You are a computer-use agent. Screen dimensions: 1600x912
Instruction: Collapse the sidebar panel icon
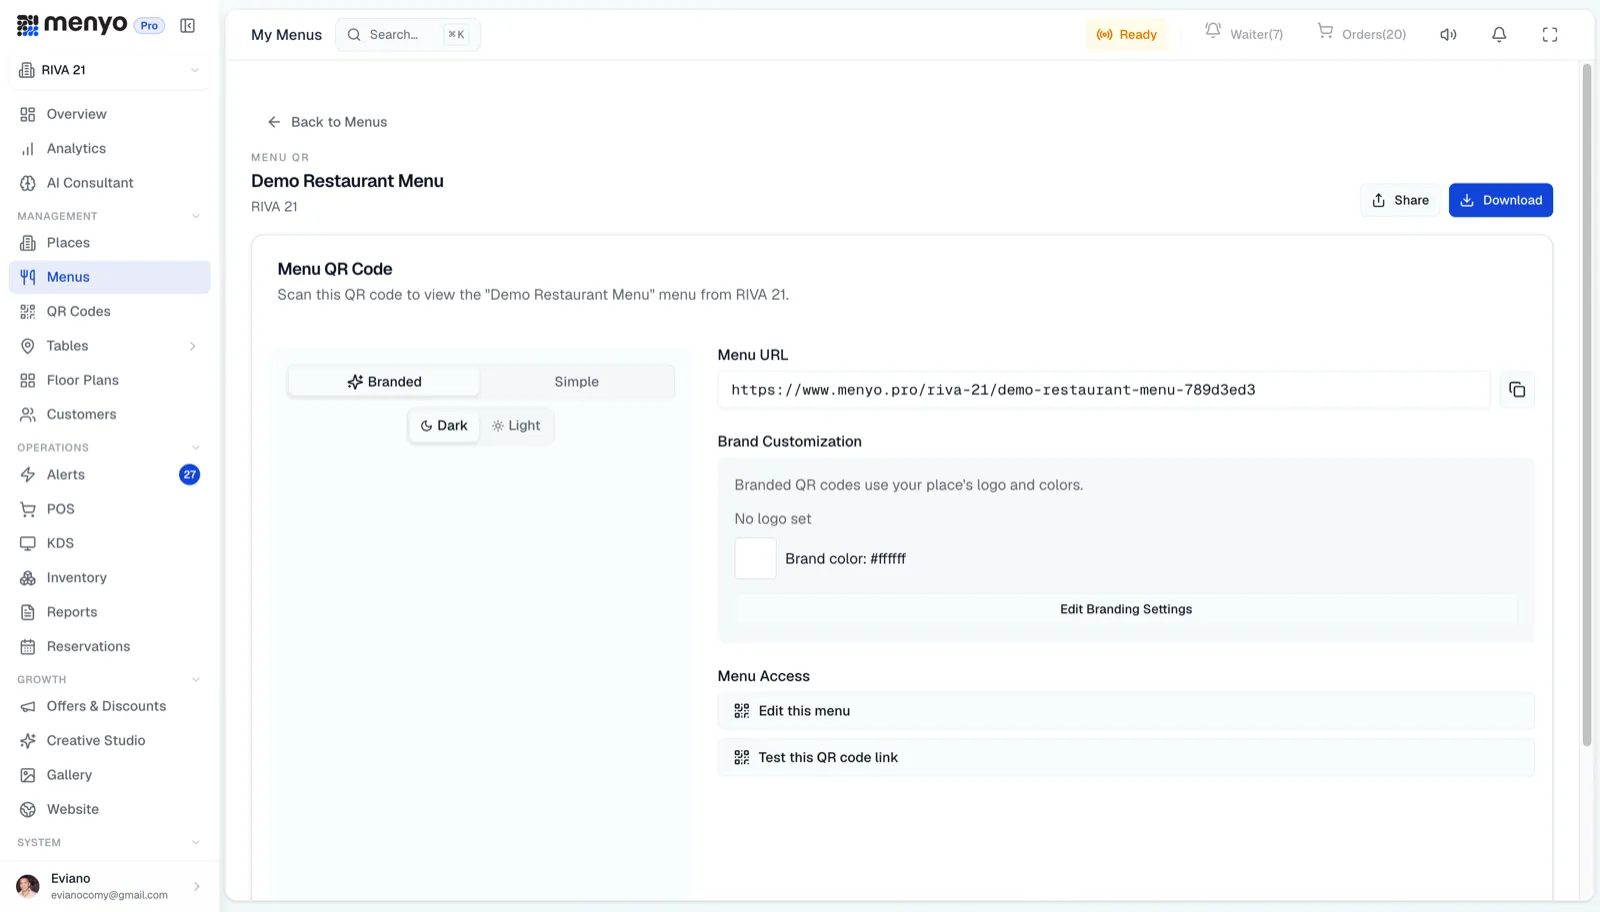click(187, 26)
